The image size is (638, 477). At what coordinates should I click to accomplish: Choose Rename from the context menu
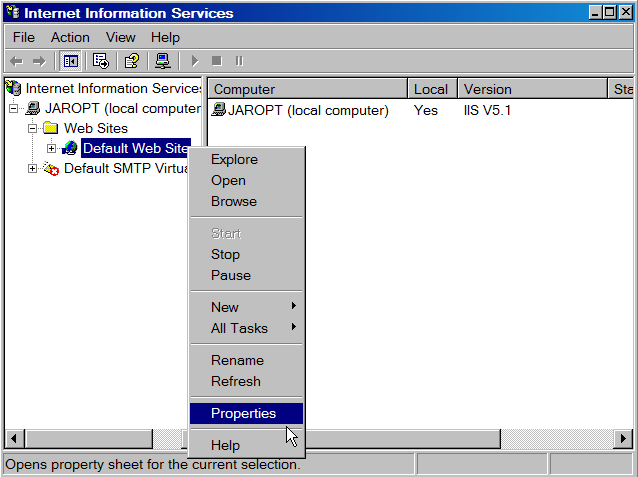pyautogui.click(x=247, y=360)
